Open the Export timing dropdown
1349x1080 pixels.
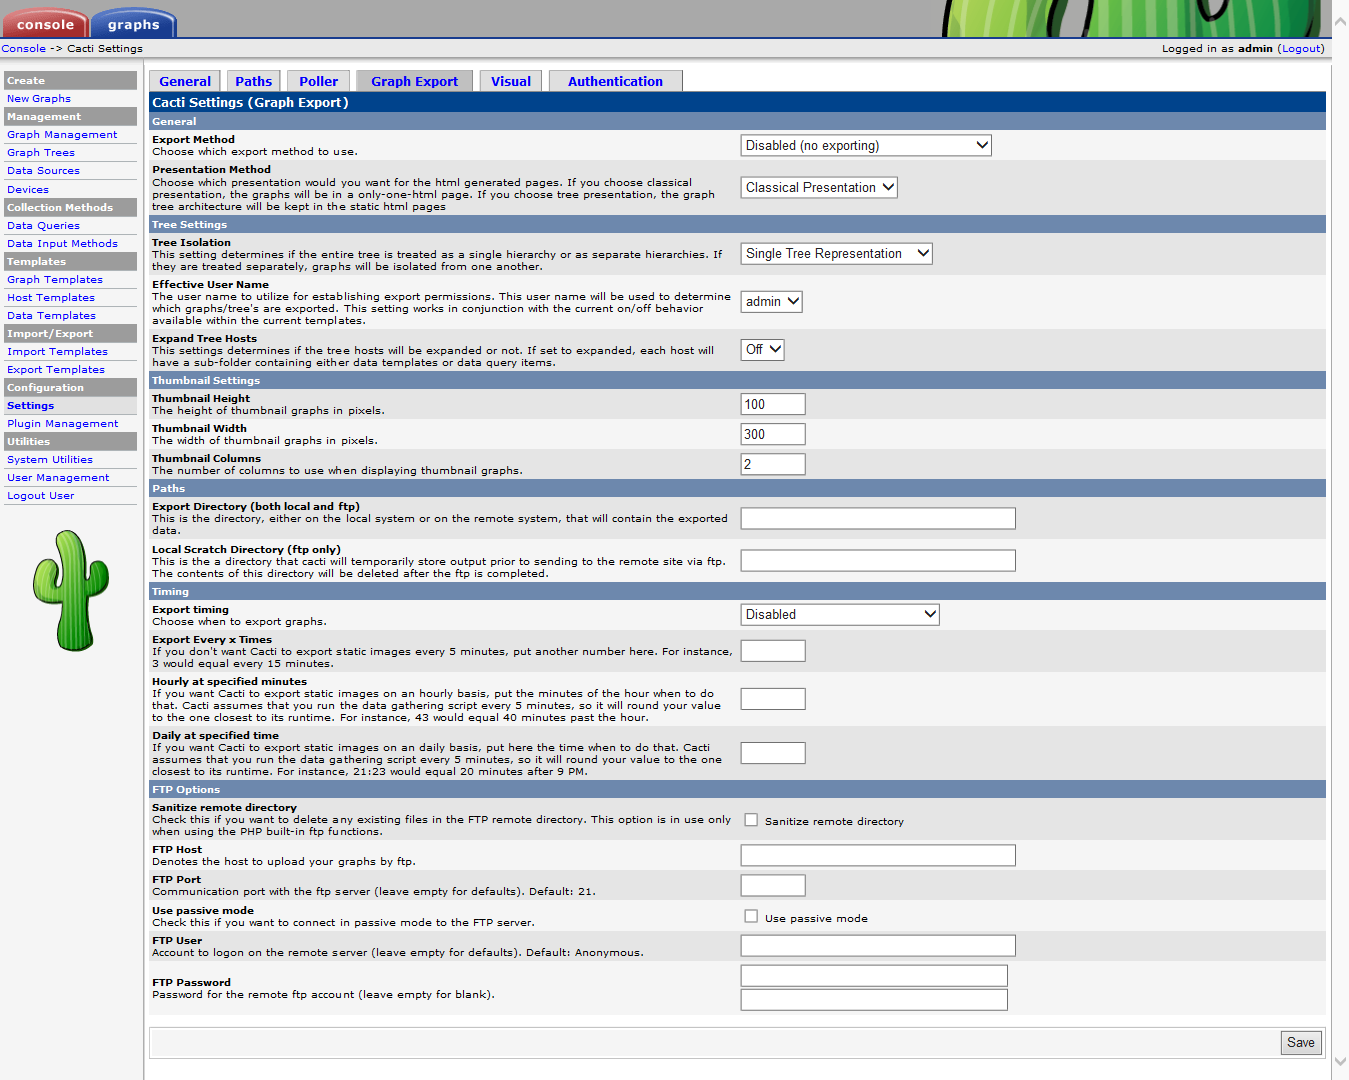pos(840,614)
